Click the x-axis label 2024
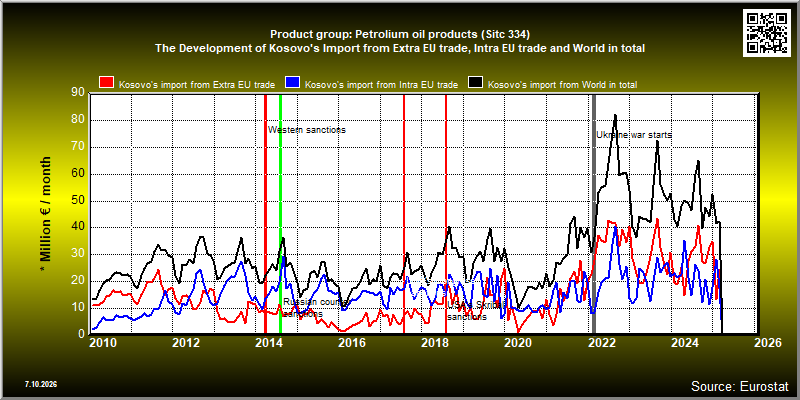This screenshot has height=400, width=800. [686, 343]
